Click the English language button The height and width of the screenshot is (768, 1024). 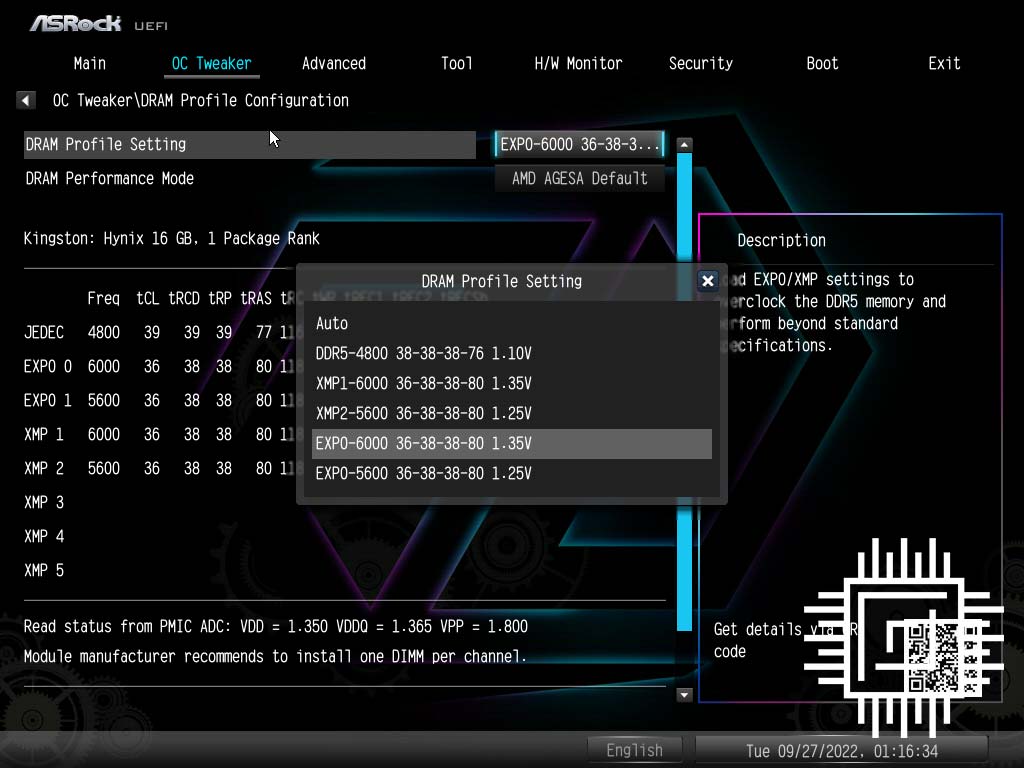[634, 750]
